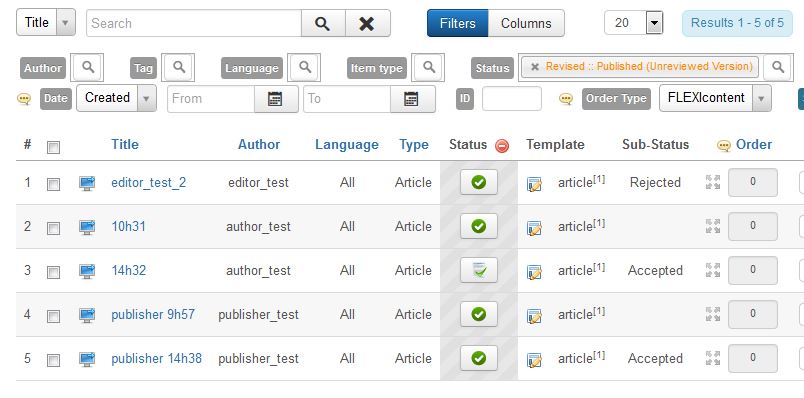Open the Columns chooser
The width and height of the screenshot is (804, 398).
click(526, 23)
